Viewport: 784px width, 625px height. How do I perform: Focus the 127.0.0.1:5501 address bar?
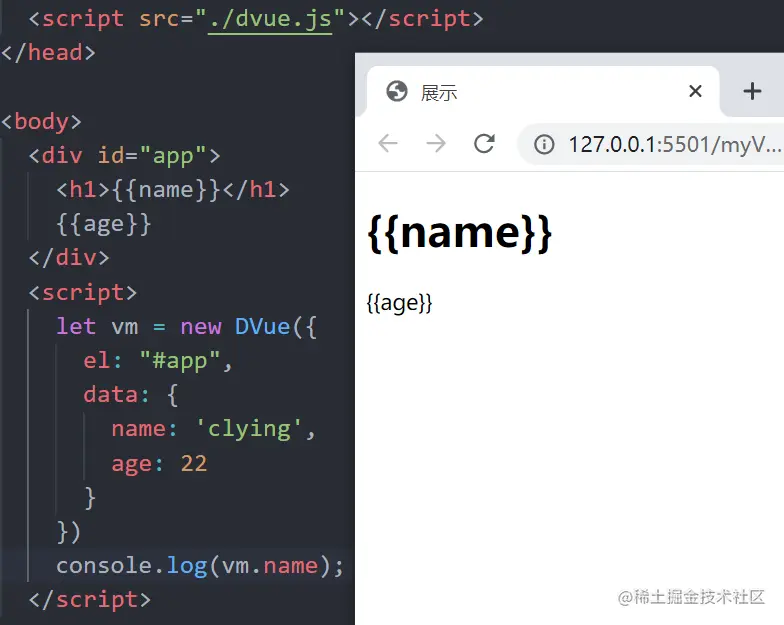click(651, 144)
